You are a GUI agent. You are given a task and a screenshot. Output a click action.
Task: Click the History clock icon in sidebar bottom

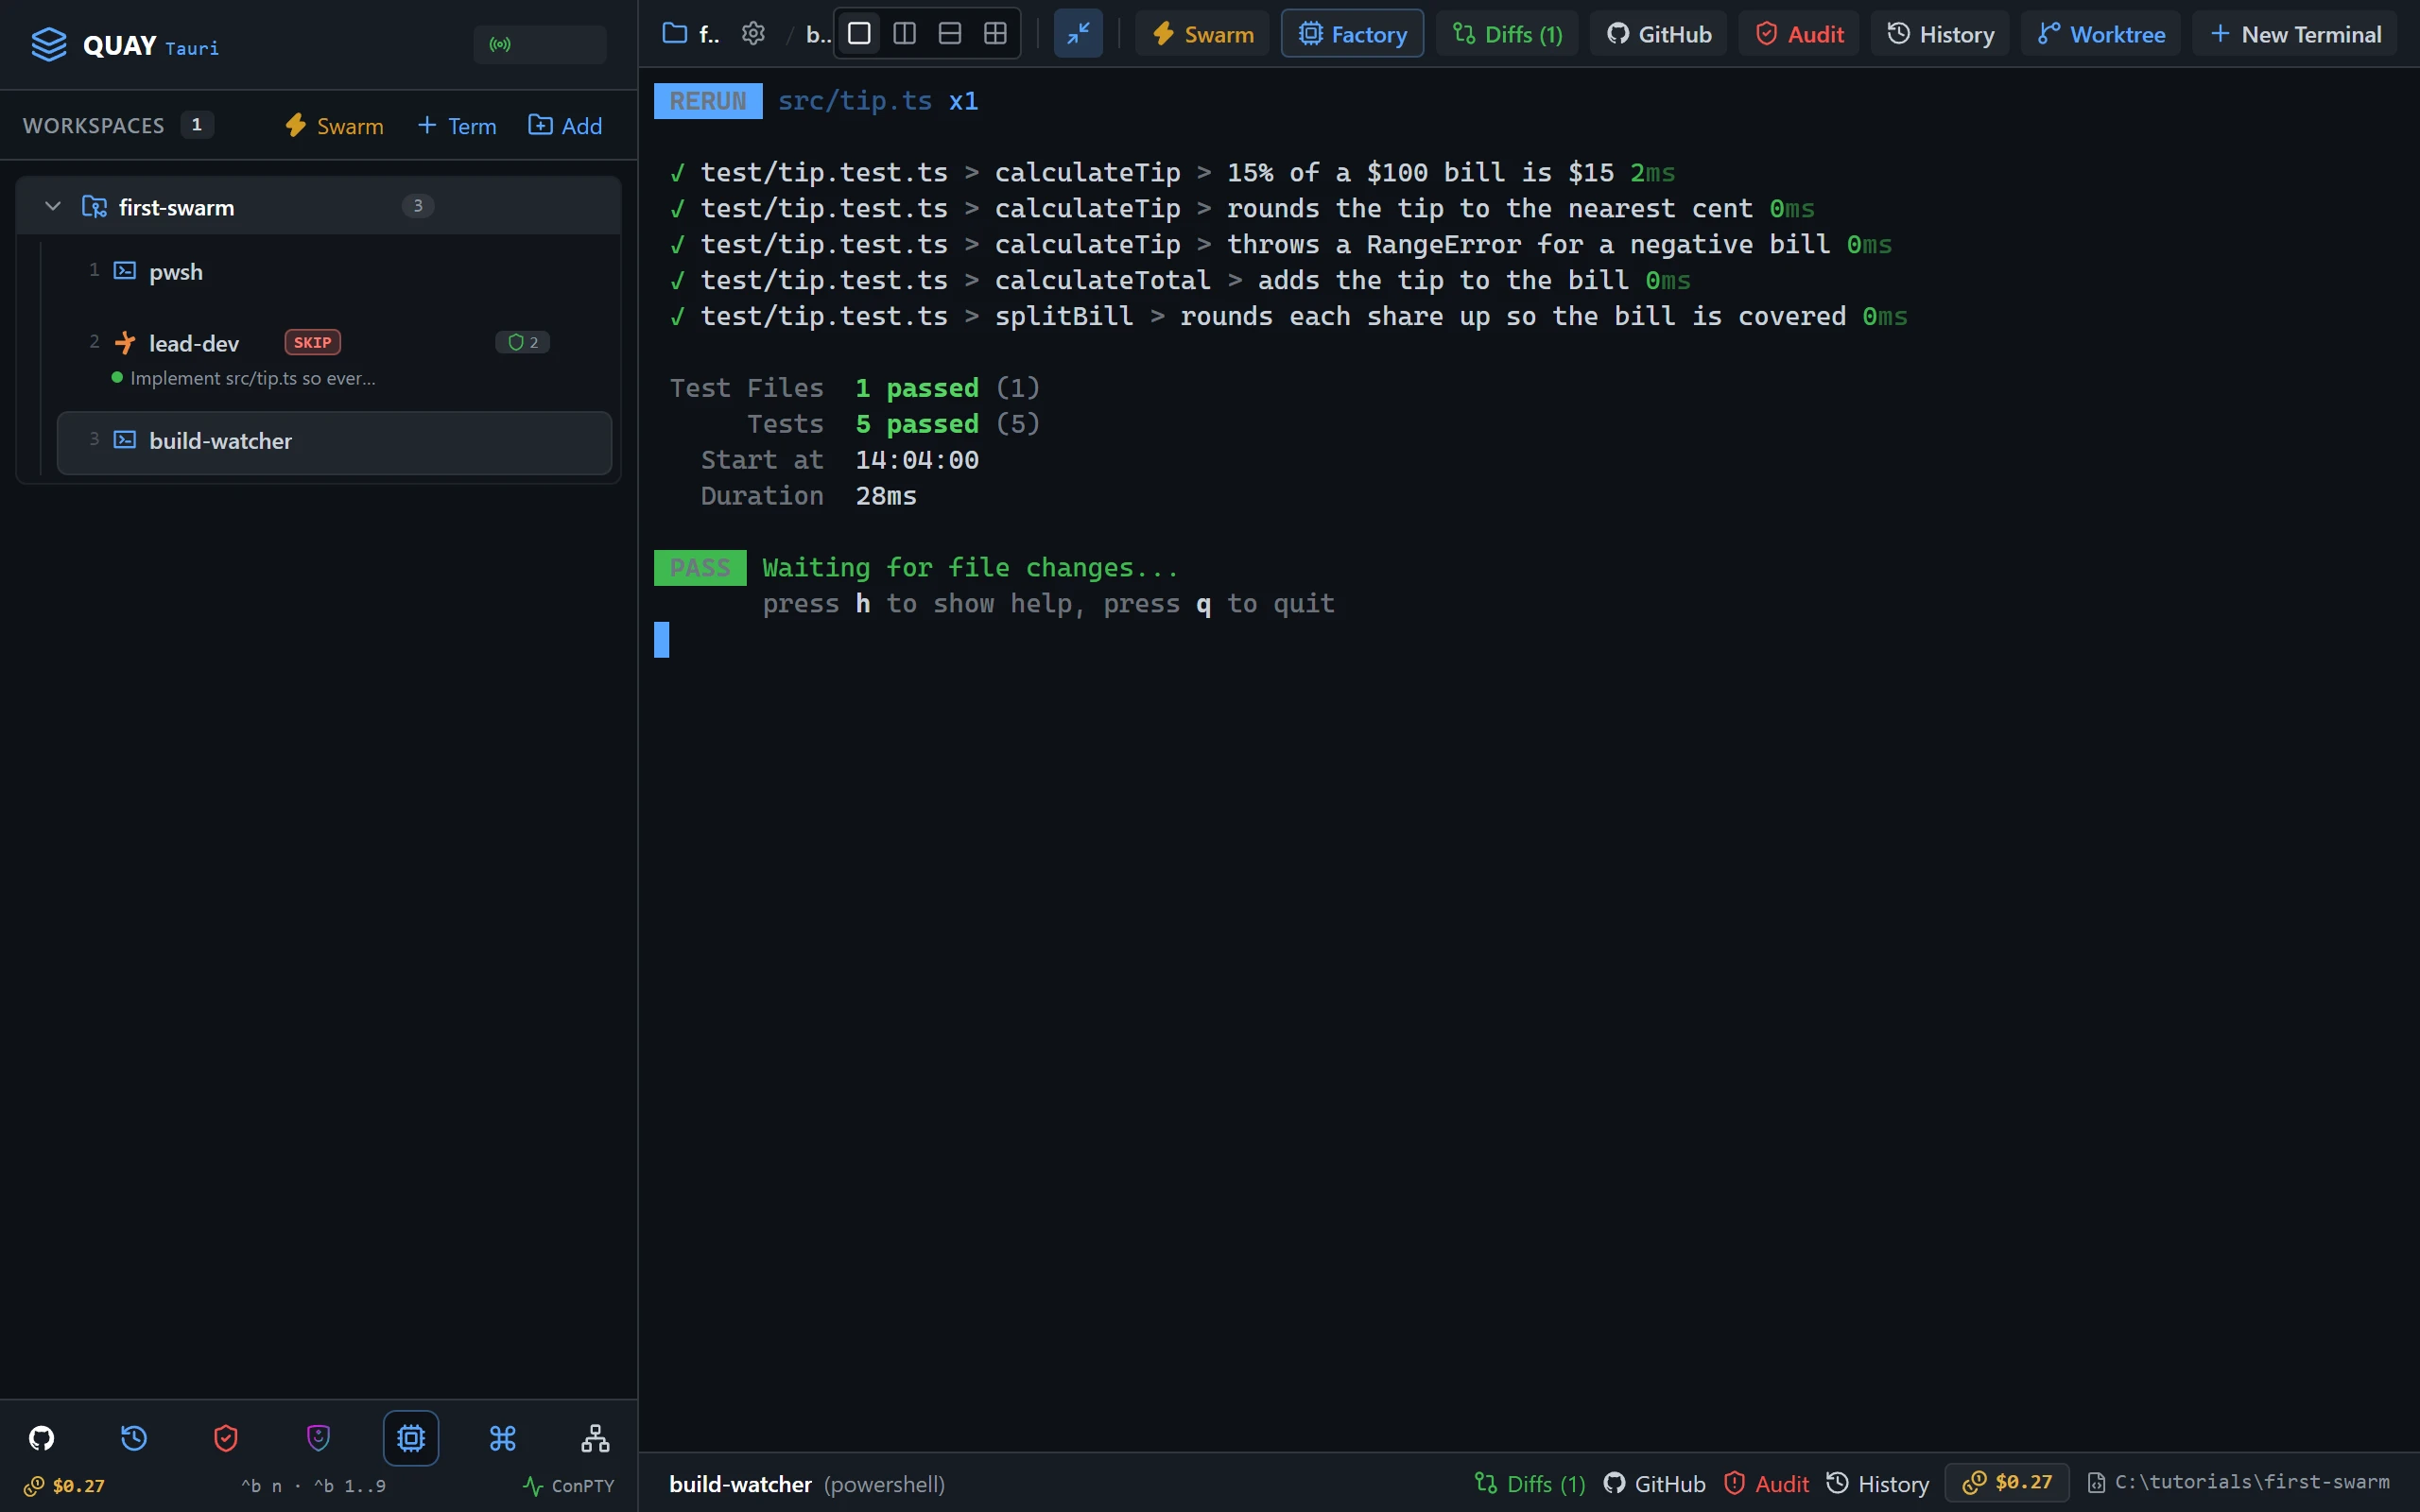pyautogui.click(x=134, y=1438)
